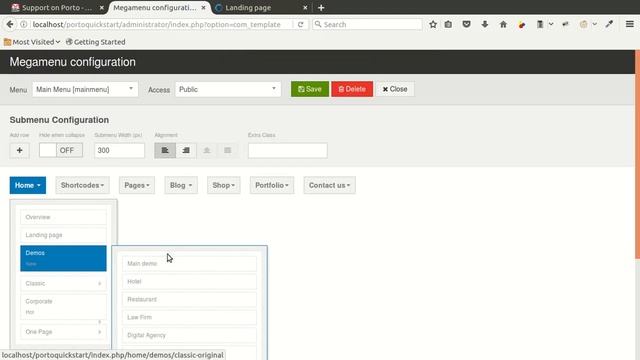640x360 pixels.
Task: Reload the page with refresh icon
Action: click(300, 24)
